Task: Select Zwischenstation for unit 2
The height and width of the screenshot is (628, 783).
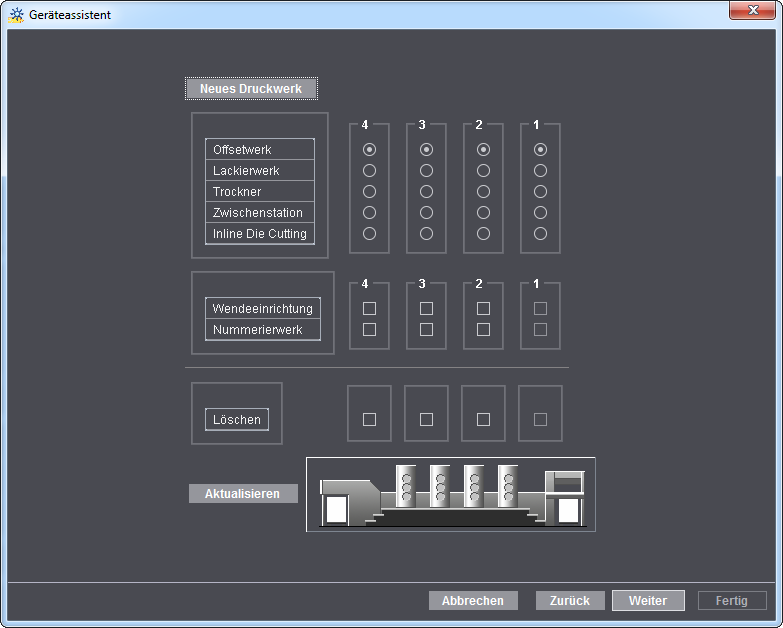Action: point(483,213)
